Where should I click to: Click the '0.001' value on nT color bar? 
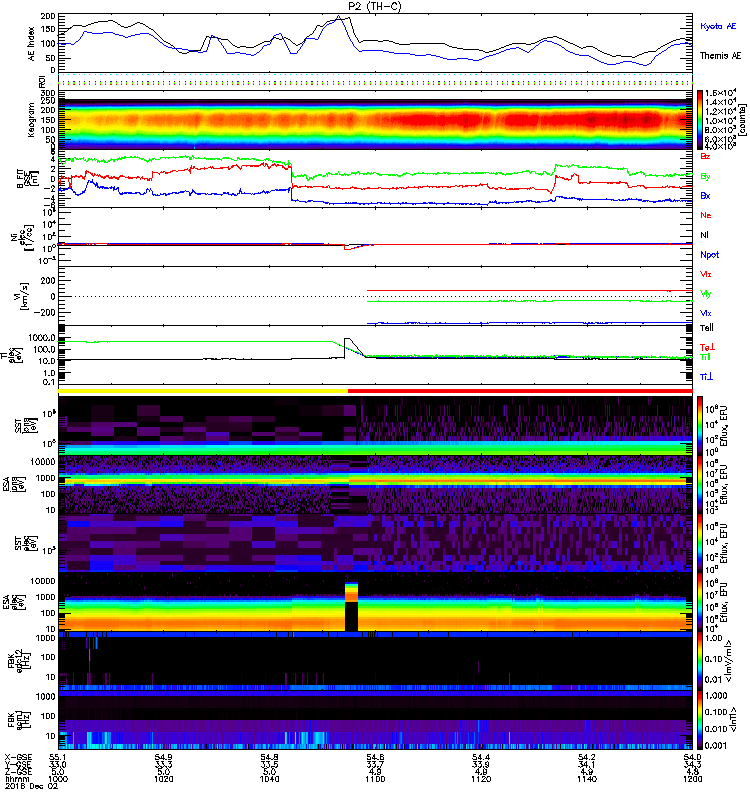[x=718, y=745]
